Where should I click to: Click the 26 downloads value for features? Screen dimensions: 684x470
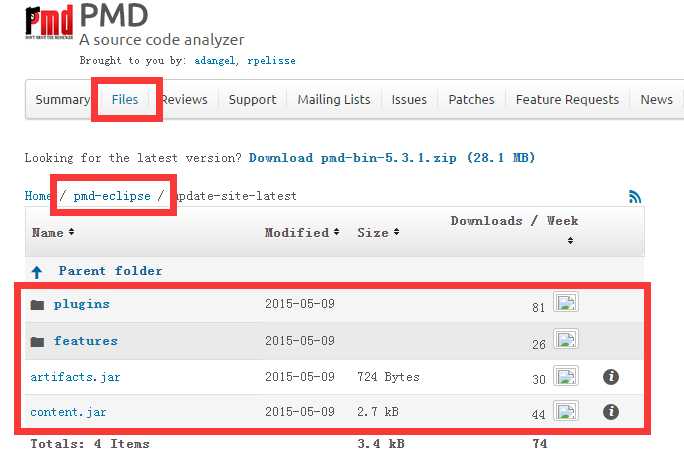tap(539, 345)
